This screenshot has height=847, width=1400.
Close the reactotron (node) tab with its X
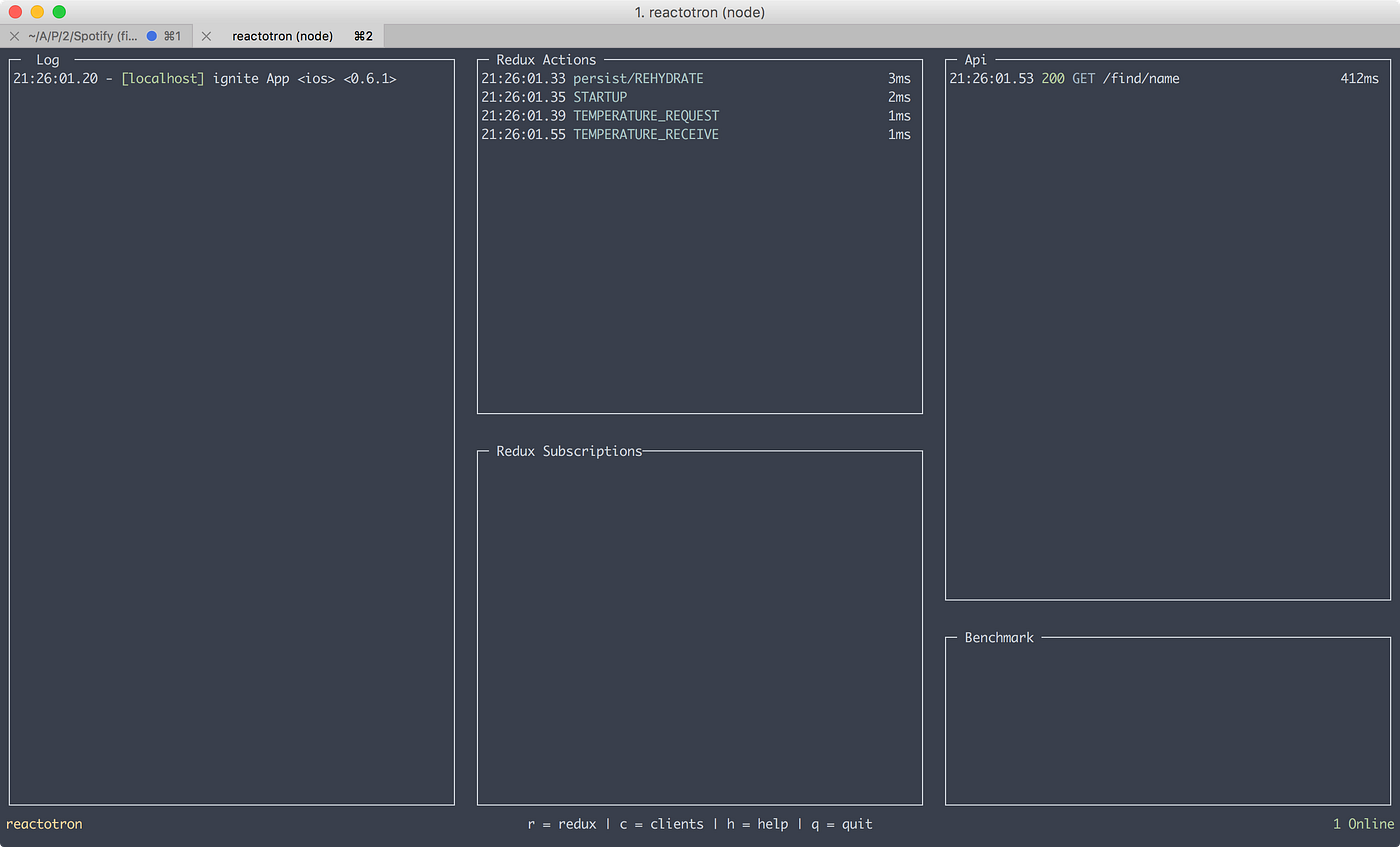206,36
